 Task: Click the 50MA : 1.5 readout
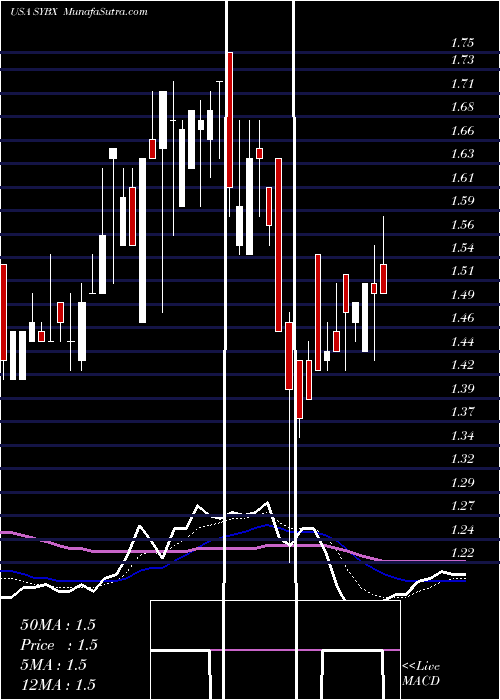click(x=58, y=624)
